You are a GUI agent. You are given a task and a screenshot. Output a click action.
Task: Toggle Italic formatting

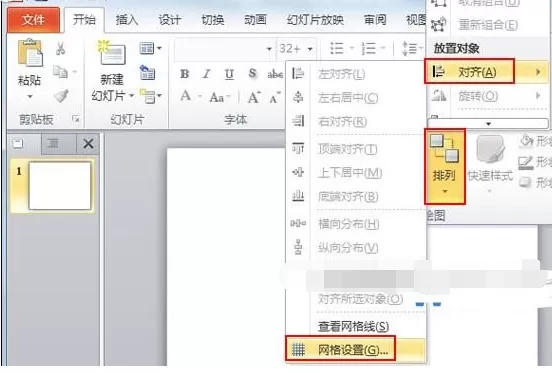[207, 74]
